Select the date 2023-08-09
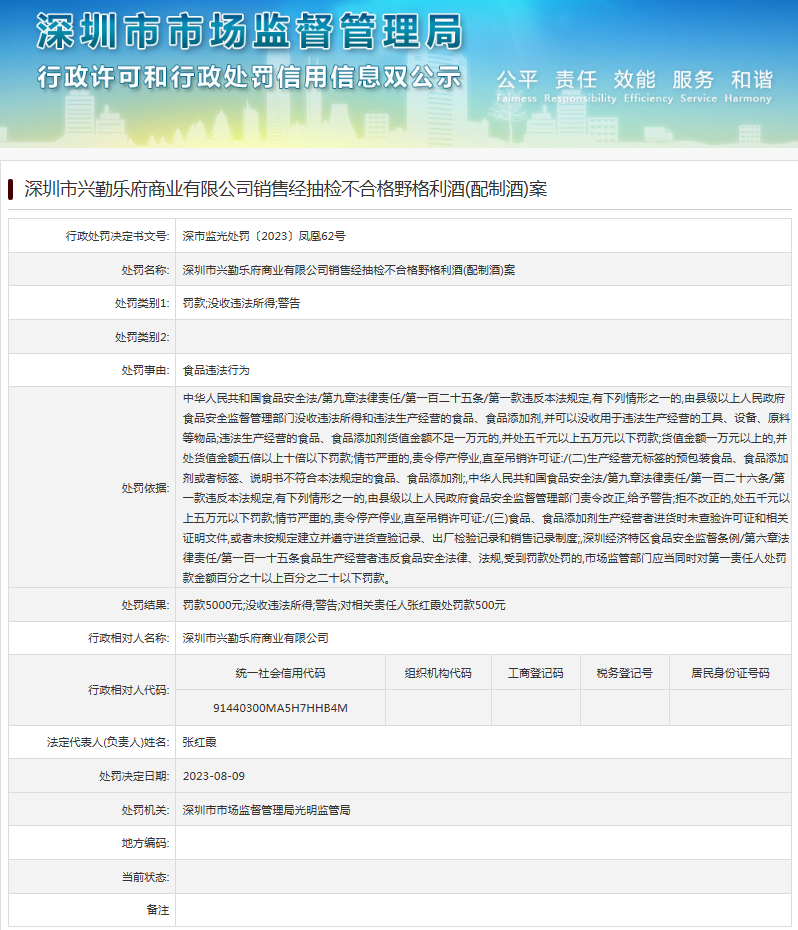This screenshot has height=930, width=798. pos(214,776)
